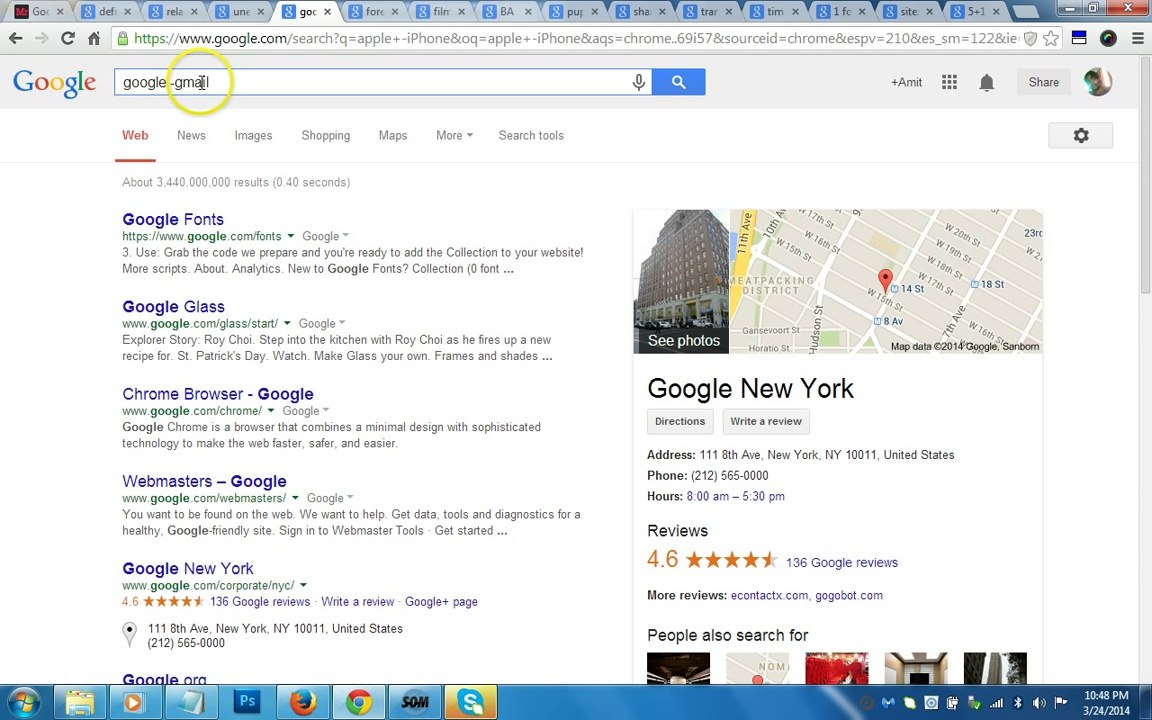
Task: Expand green arrow beside google.com/fonts
Action: click(x=290, y=236)
